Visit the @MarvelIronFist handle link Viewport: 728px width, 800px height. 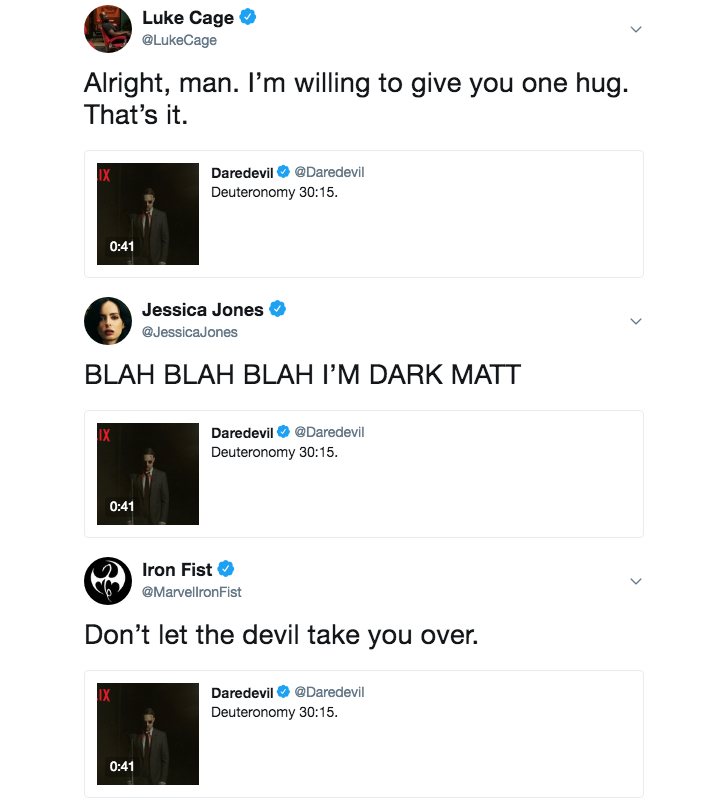192,591
